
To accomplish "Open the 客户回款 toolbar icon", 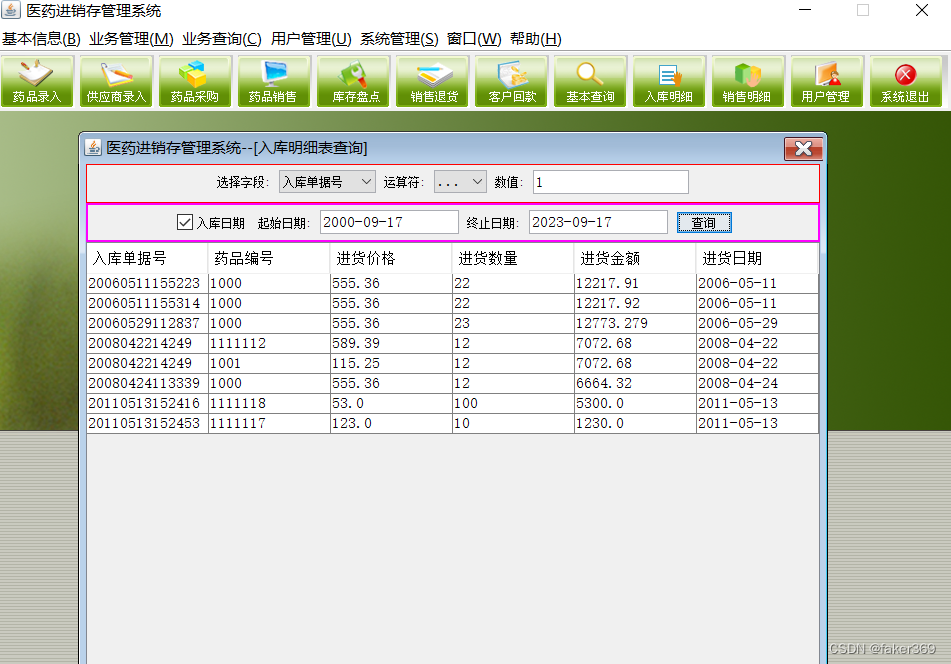I will [x=511, y=81].
